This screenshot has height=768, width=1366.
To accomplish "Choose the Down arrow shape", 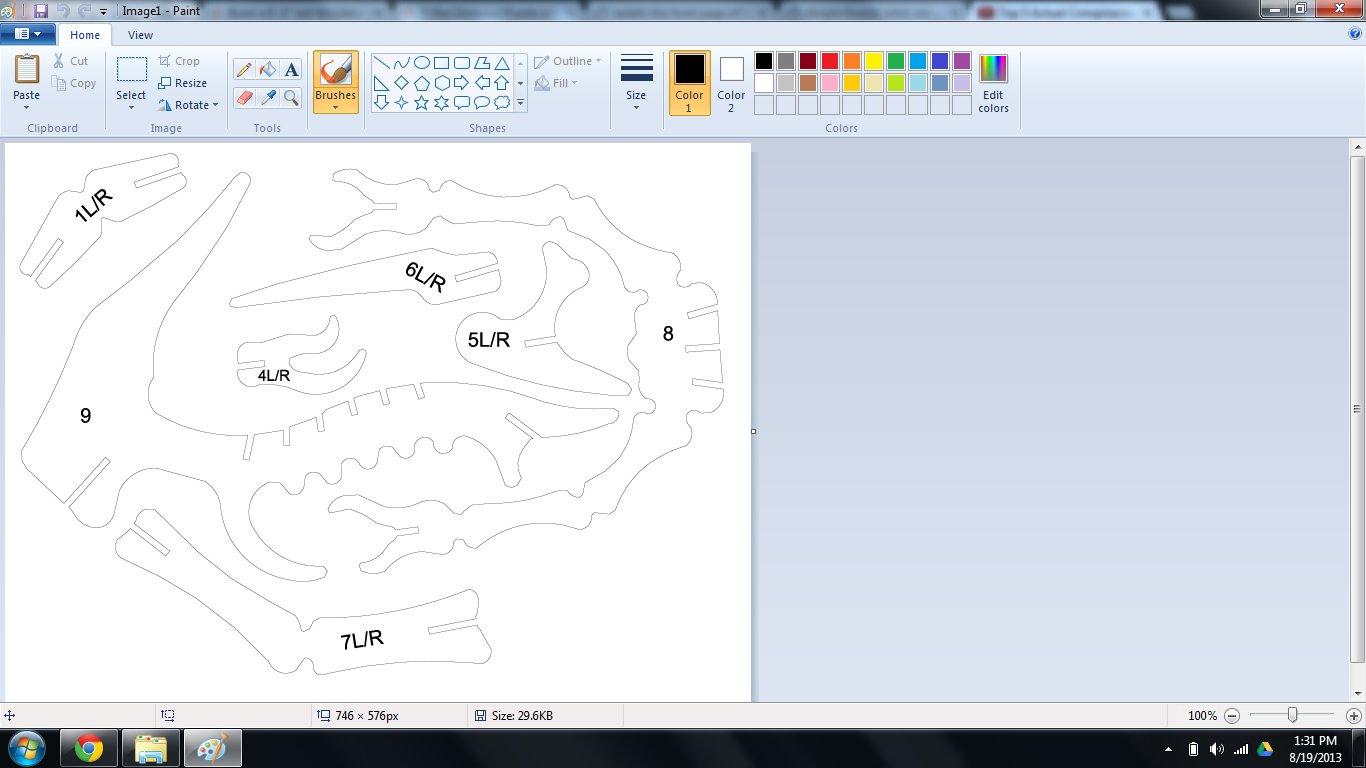I will tap(381, 102).
